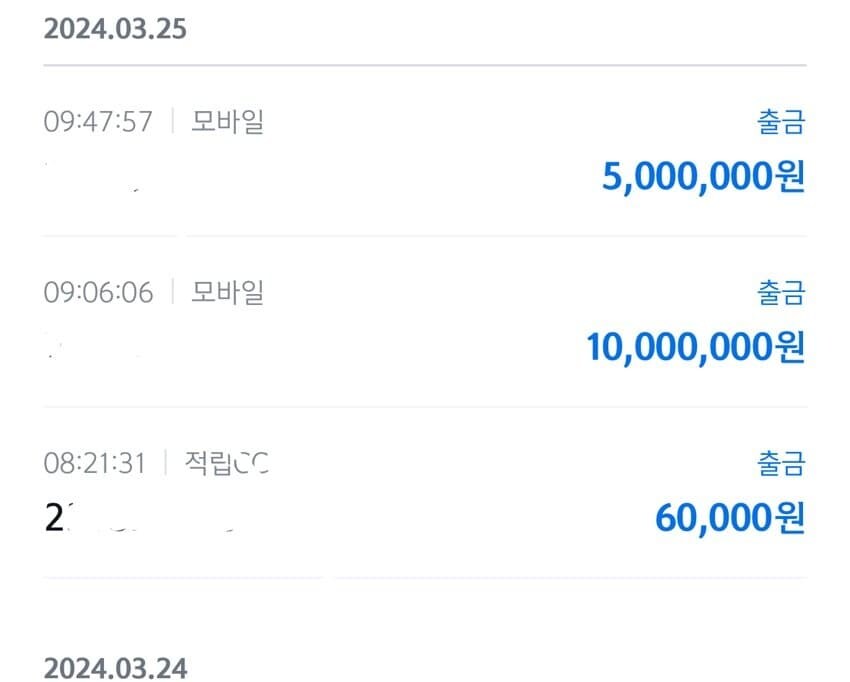Click vertical separator after 09:06:06
Screen dimensions: 850x682
click(172, 293)
